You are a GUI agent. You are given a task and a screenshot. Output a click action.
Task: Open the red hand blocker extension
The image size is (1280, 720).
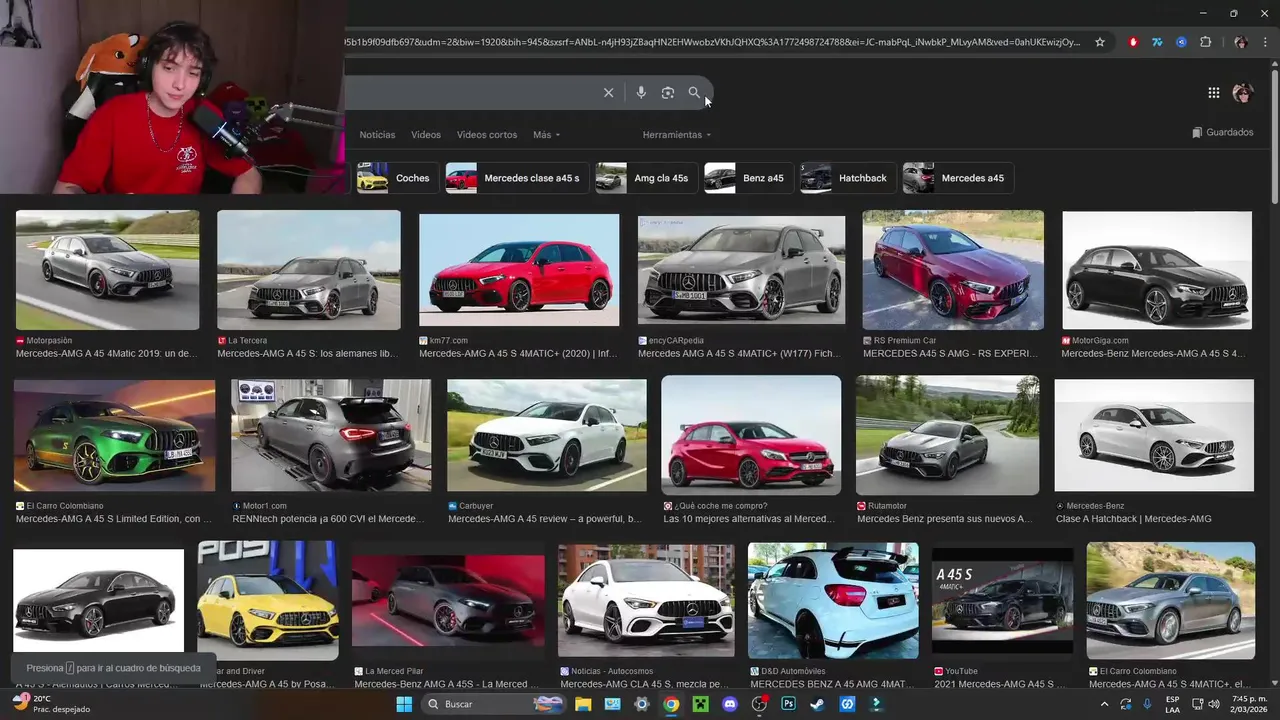tap(1133, 42)
